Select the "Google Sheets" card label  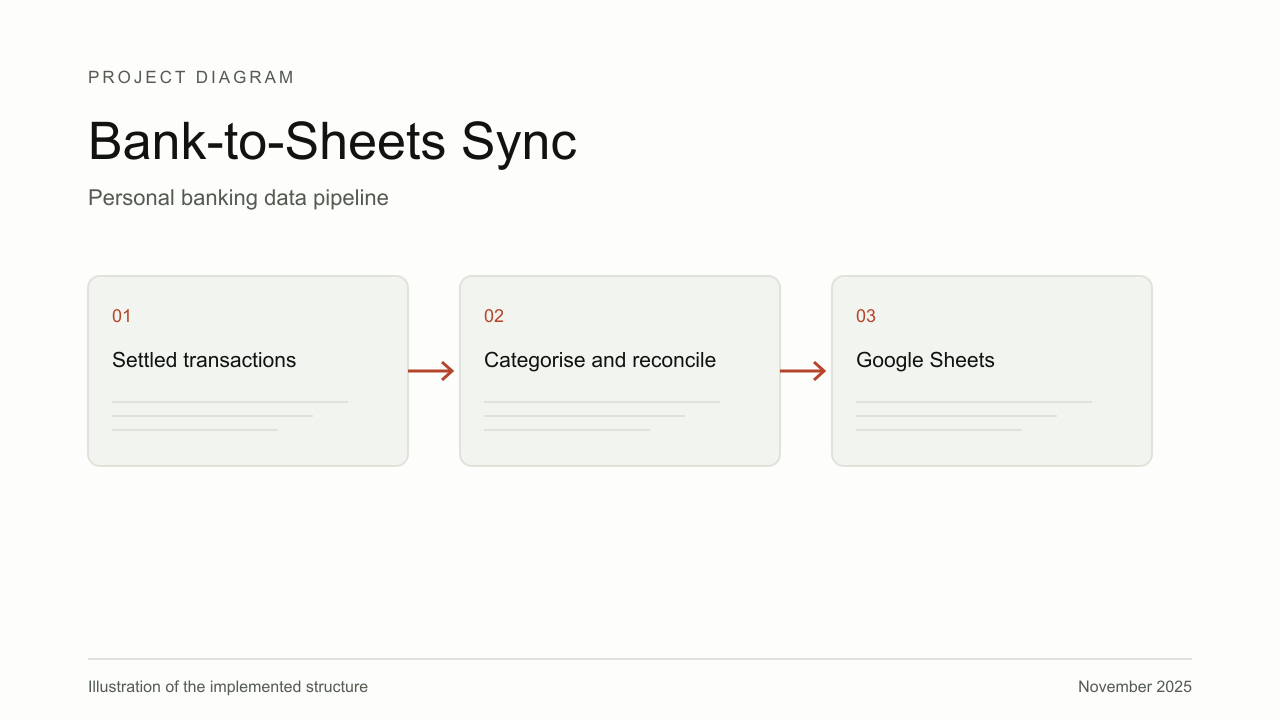click(x=925, y=360)
